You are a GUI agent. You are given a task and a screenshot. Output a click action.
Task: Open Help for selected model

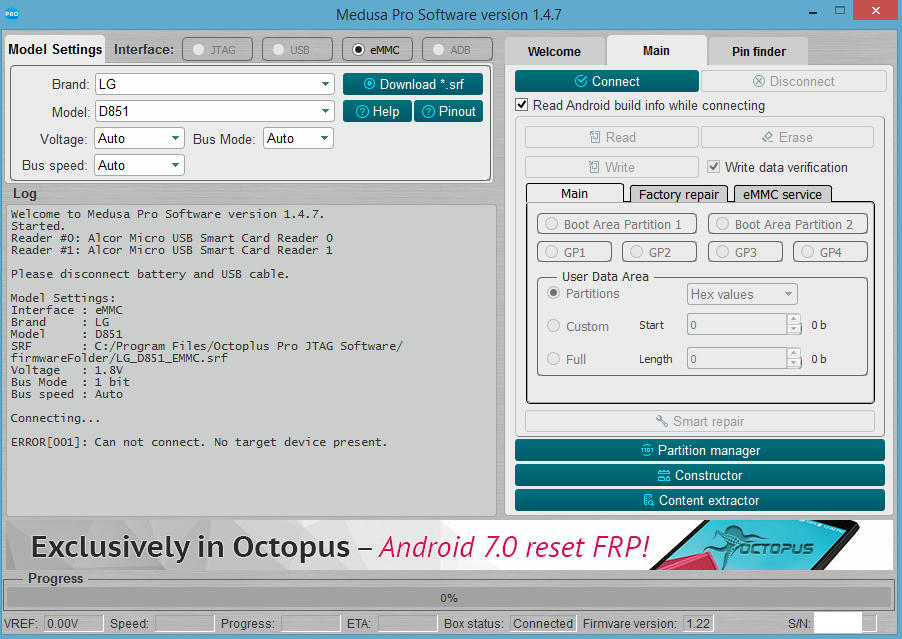[377, 111]
